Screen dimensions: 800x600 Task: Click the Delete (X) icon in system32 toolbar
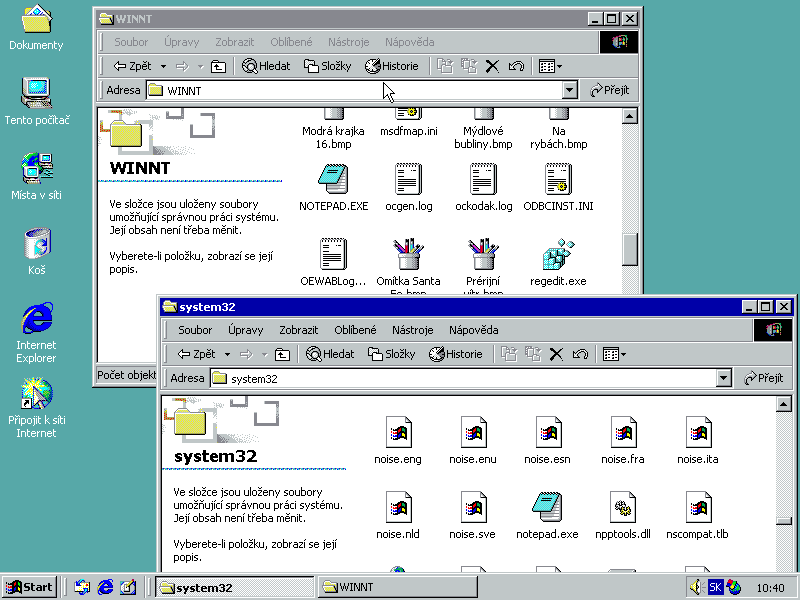pos(556,354)
